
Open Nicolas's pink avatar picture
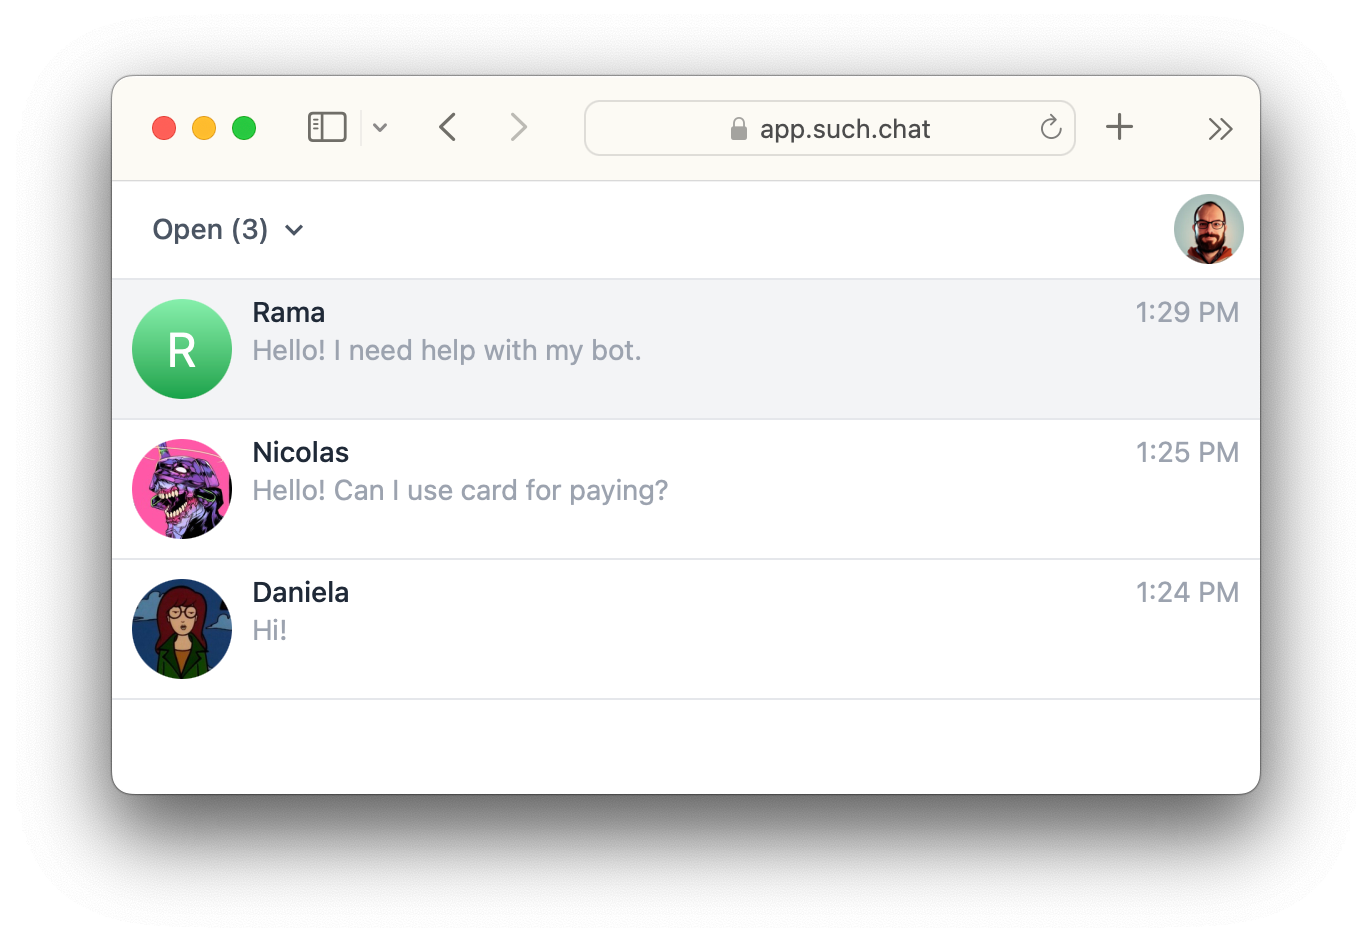coord(182,489)
